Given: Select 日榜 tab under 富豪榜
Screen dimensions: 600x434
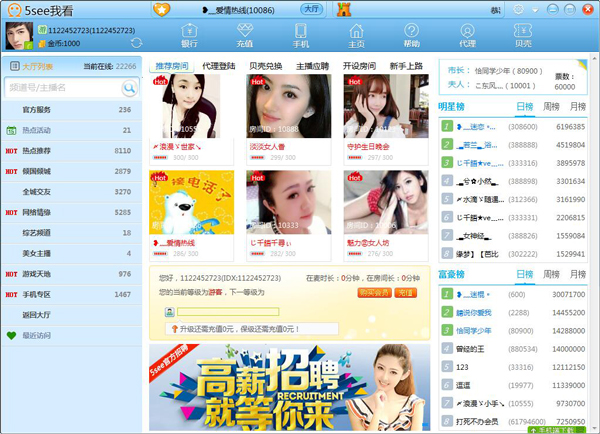Looking at the screenshot, I should tap(525, 274).
